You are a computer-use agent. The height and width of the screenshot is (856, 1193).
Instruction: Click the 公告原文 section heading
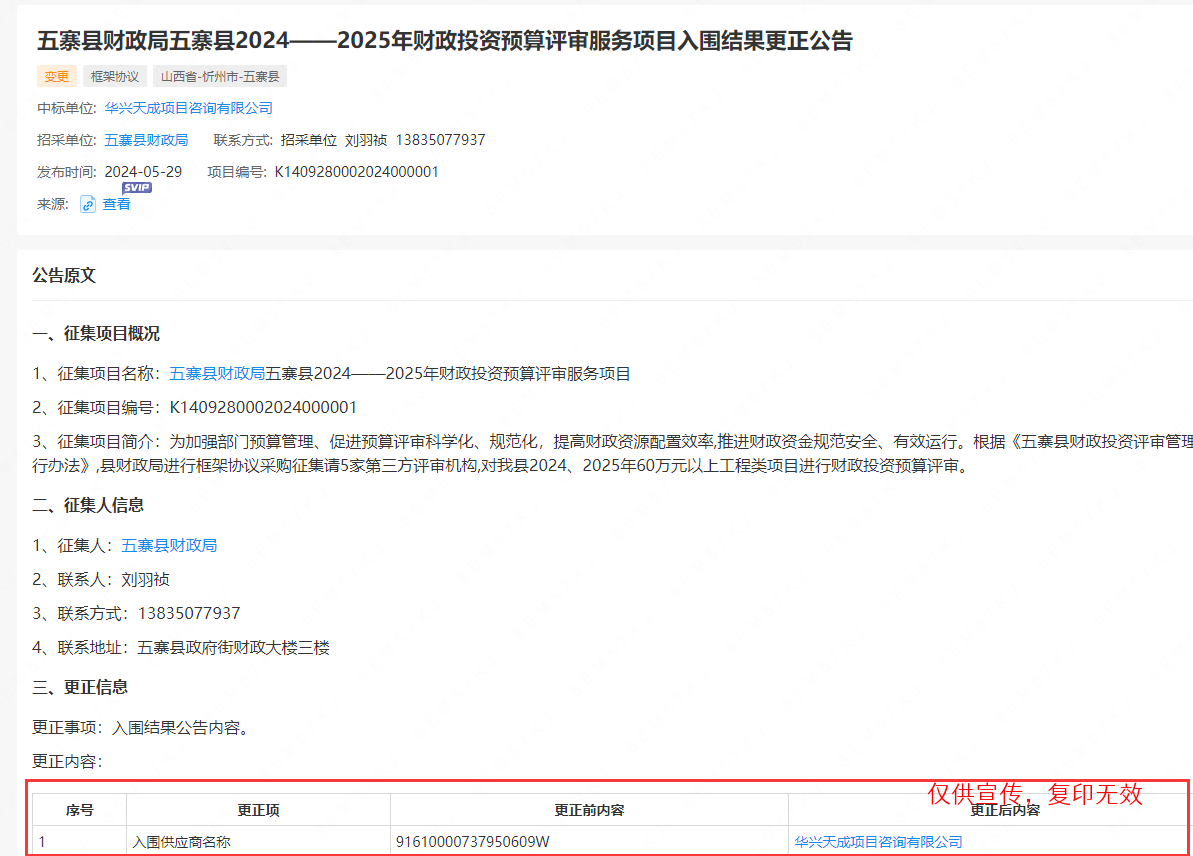64,275
